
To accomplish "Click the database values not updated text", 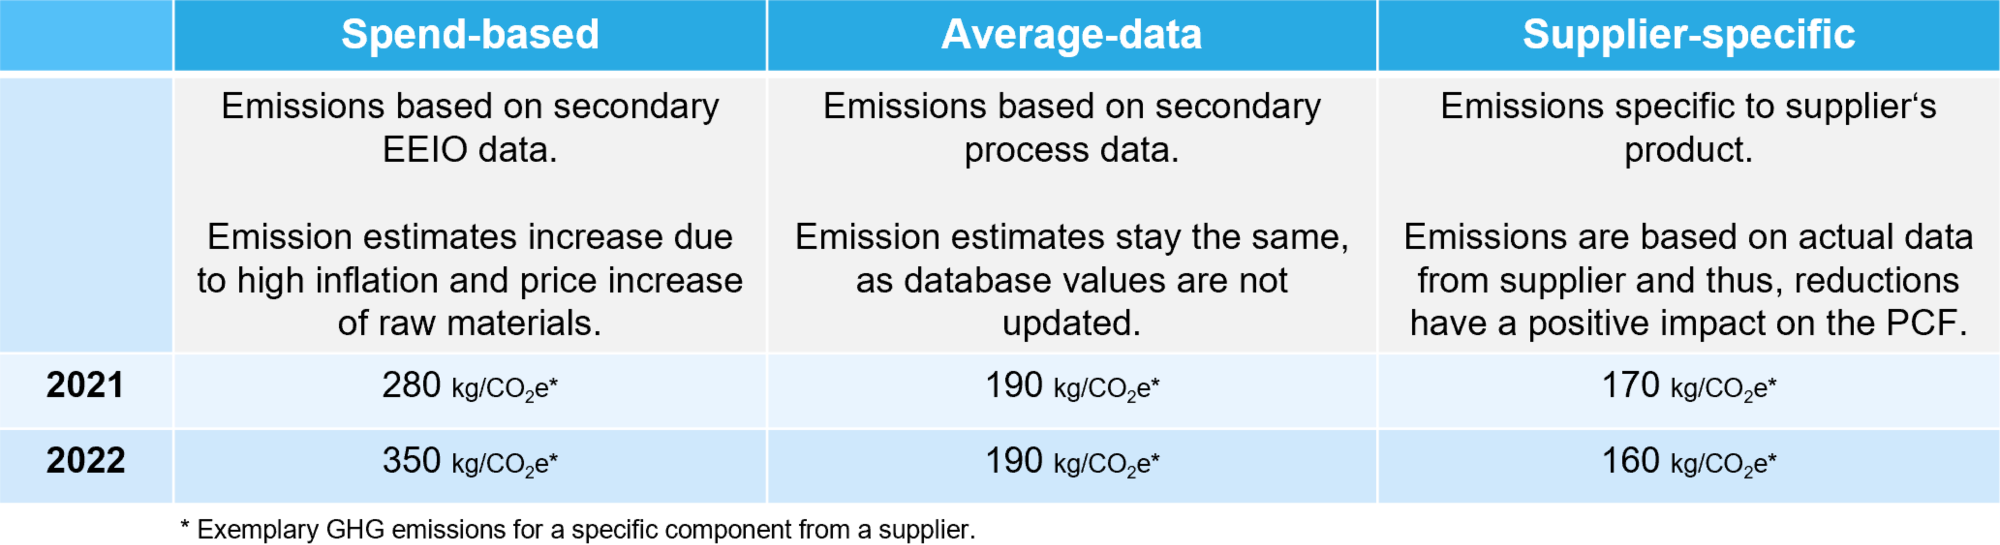I will (x=1072, y=280).
